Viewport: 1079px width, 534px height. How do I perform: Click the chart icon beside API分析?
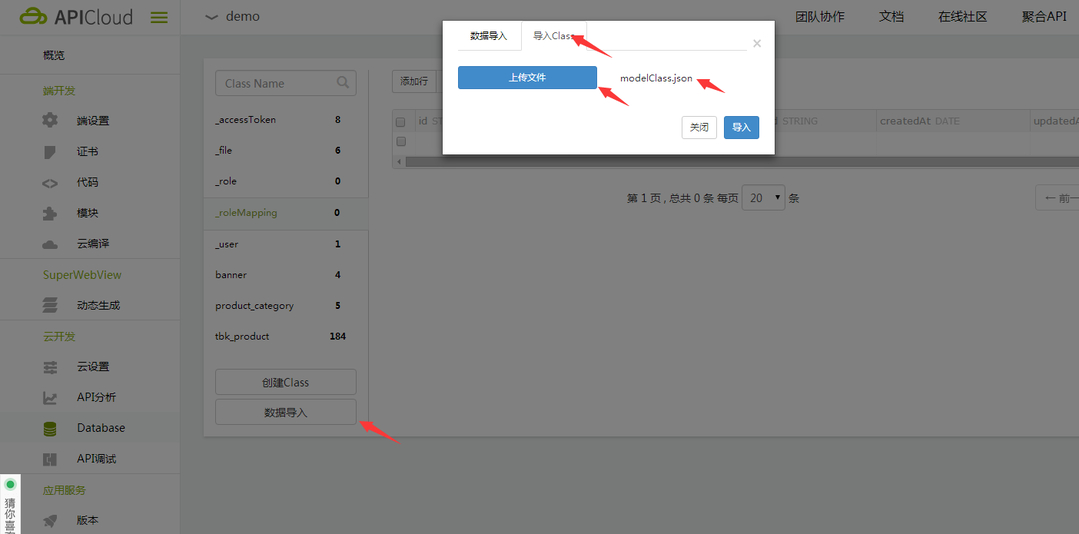point(50,397)
